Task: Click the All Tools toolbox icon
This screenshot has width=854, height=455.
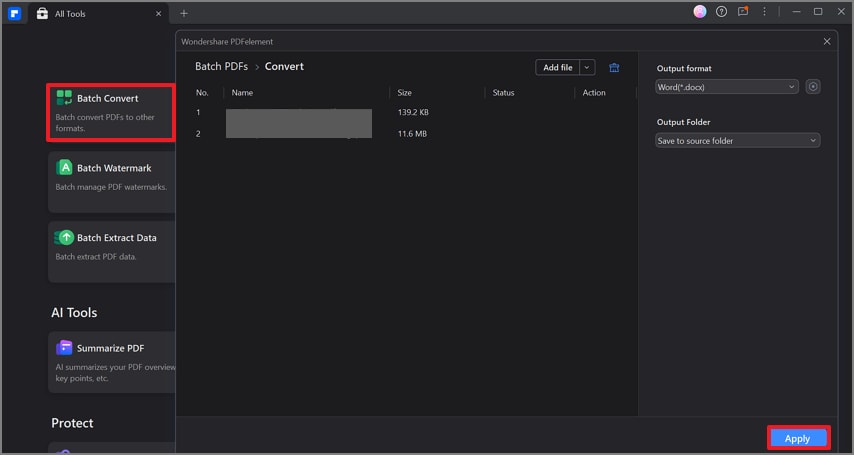Action: [42, 14]
